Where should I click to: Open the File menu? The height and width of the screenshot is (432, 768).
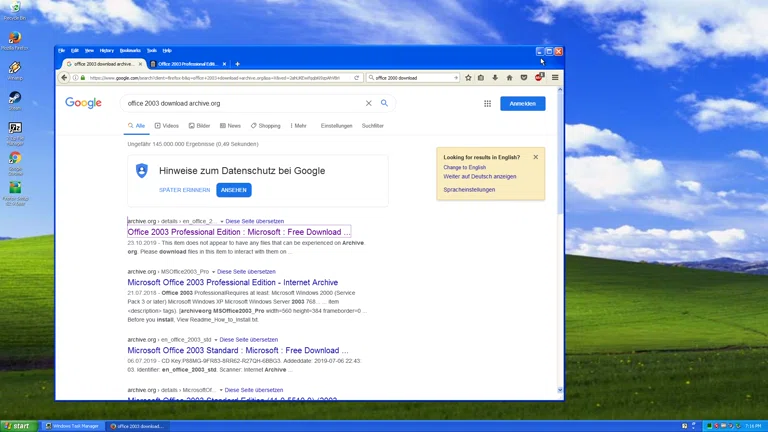coord(62,50)
